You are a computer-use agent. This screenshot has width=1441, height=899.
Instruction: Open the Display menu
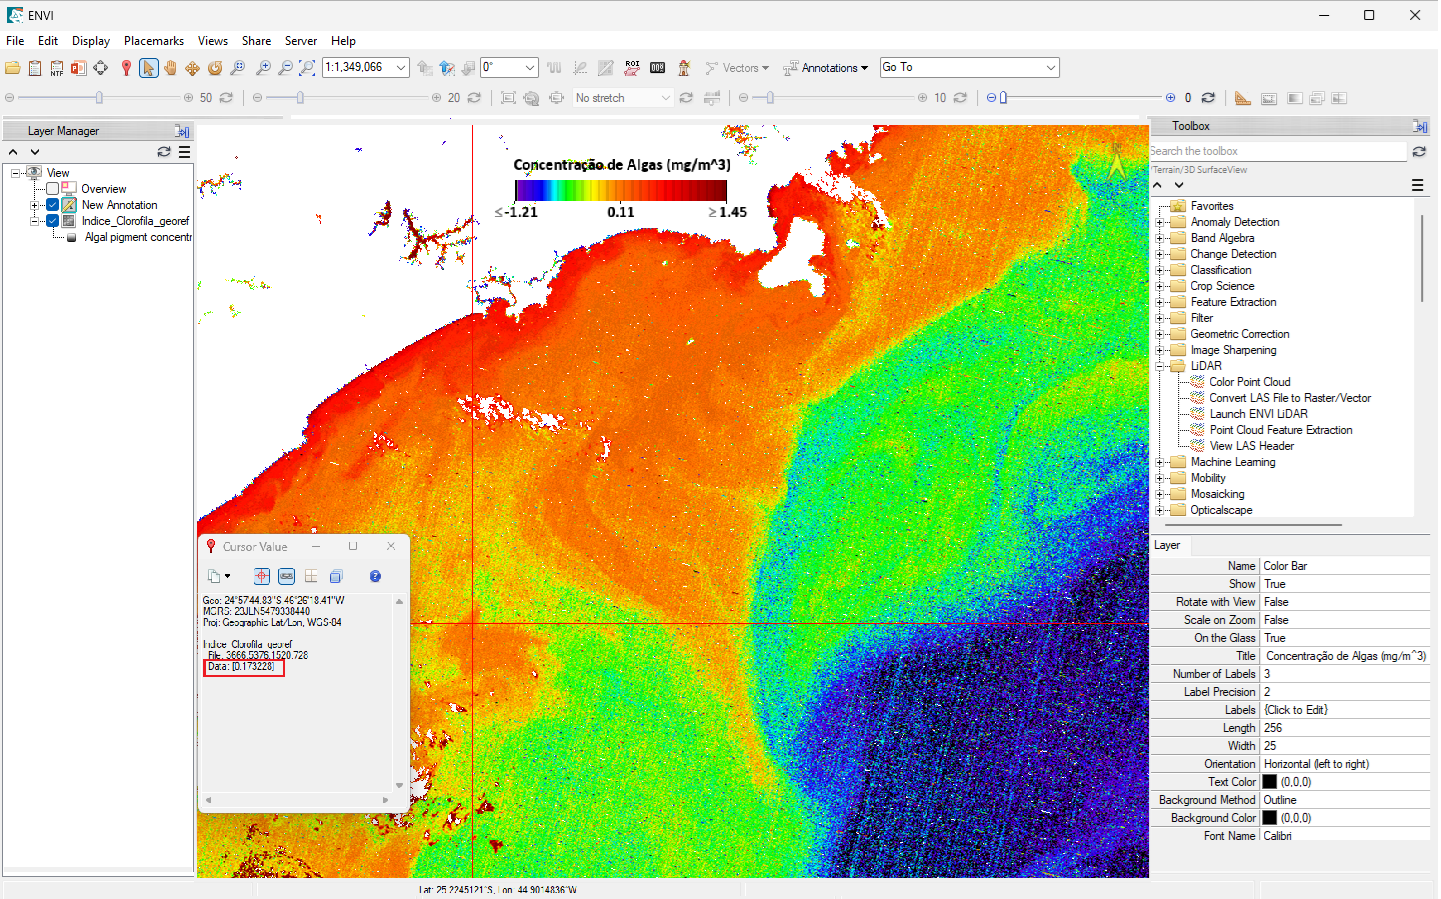[x=90, y=41]
